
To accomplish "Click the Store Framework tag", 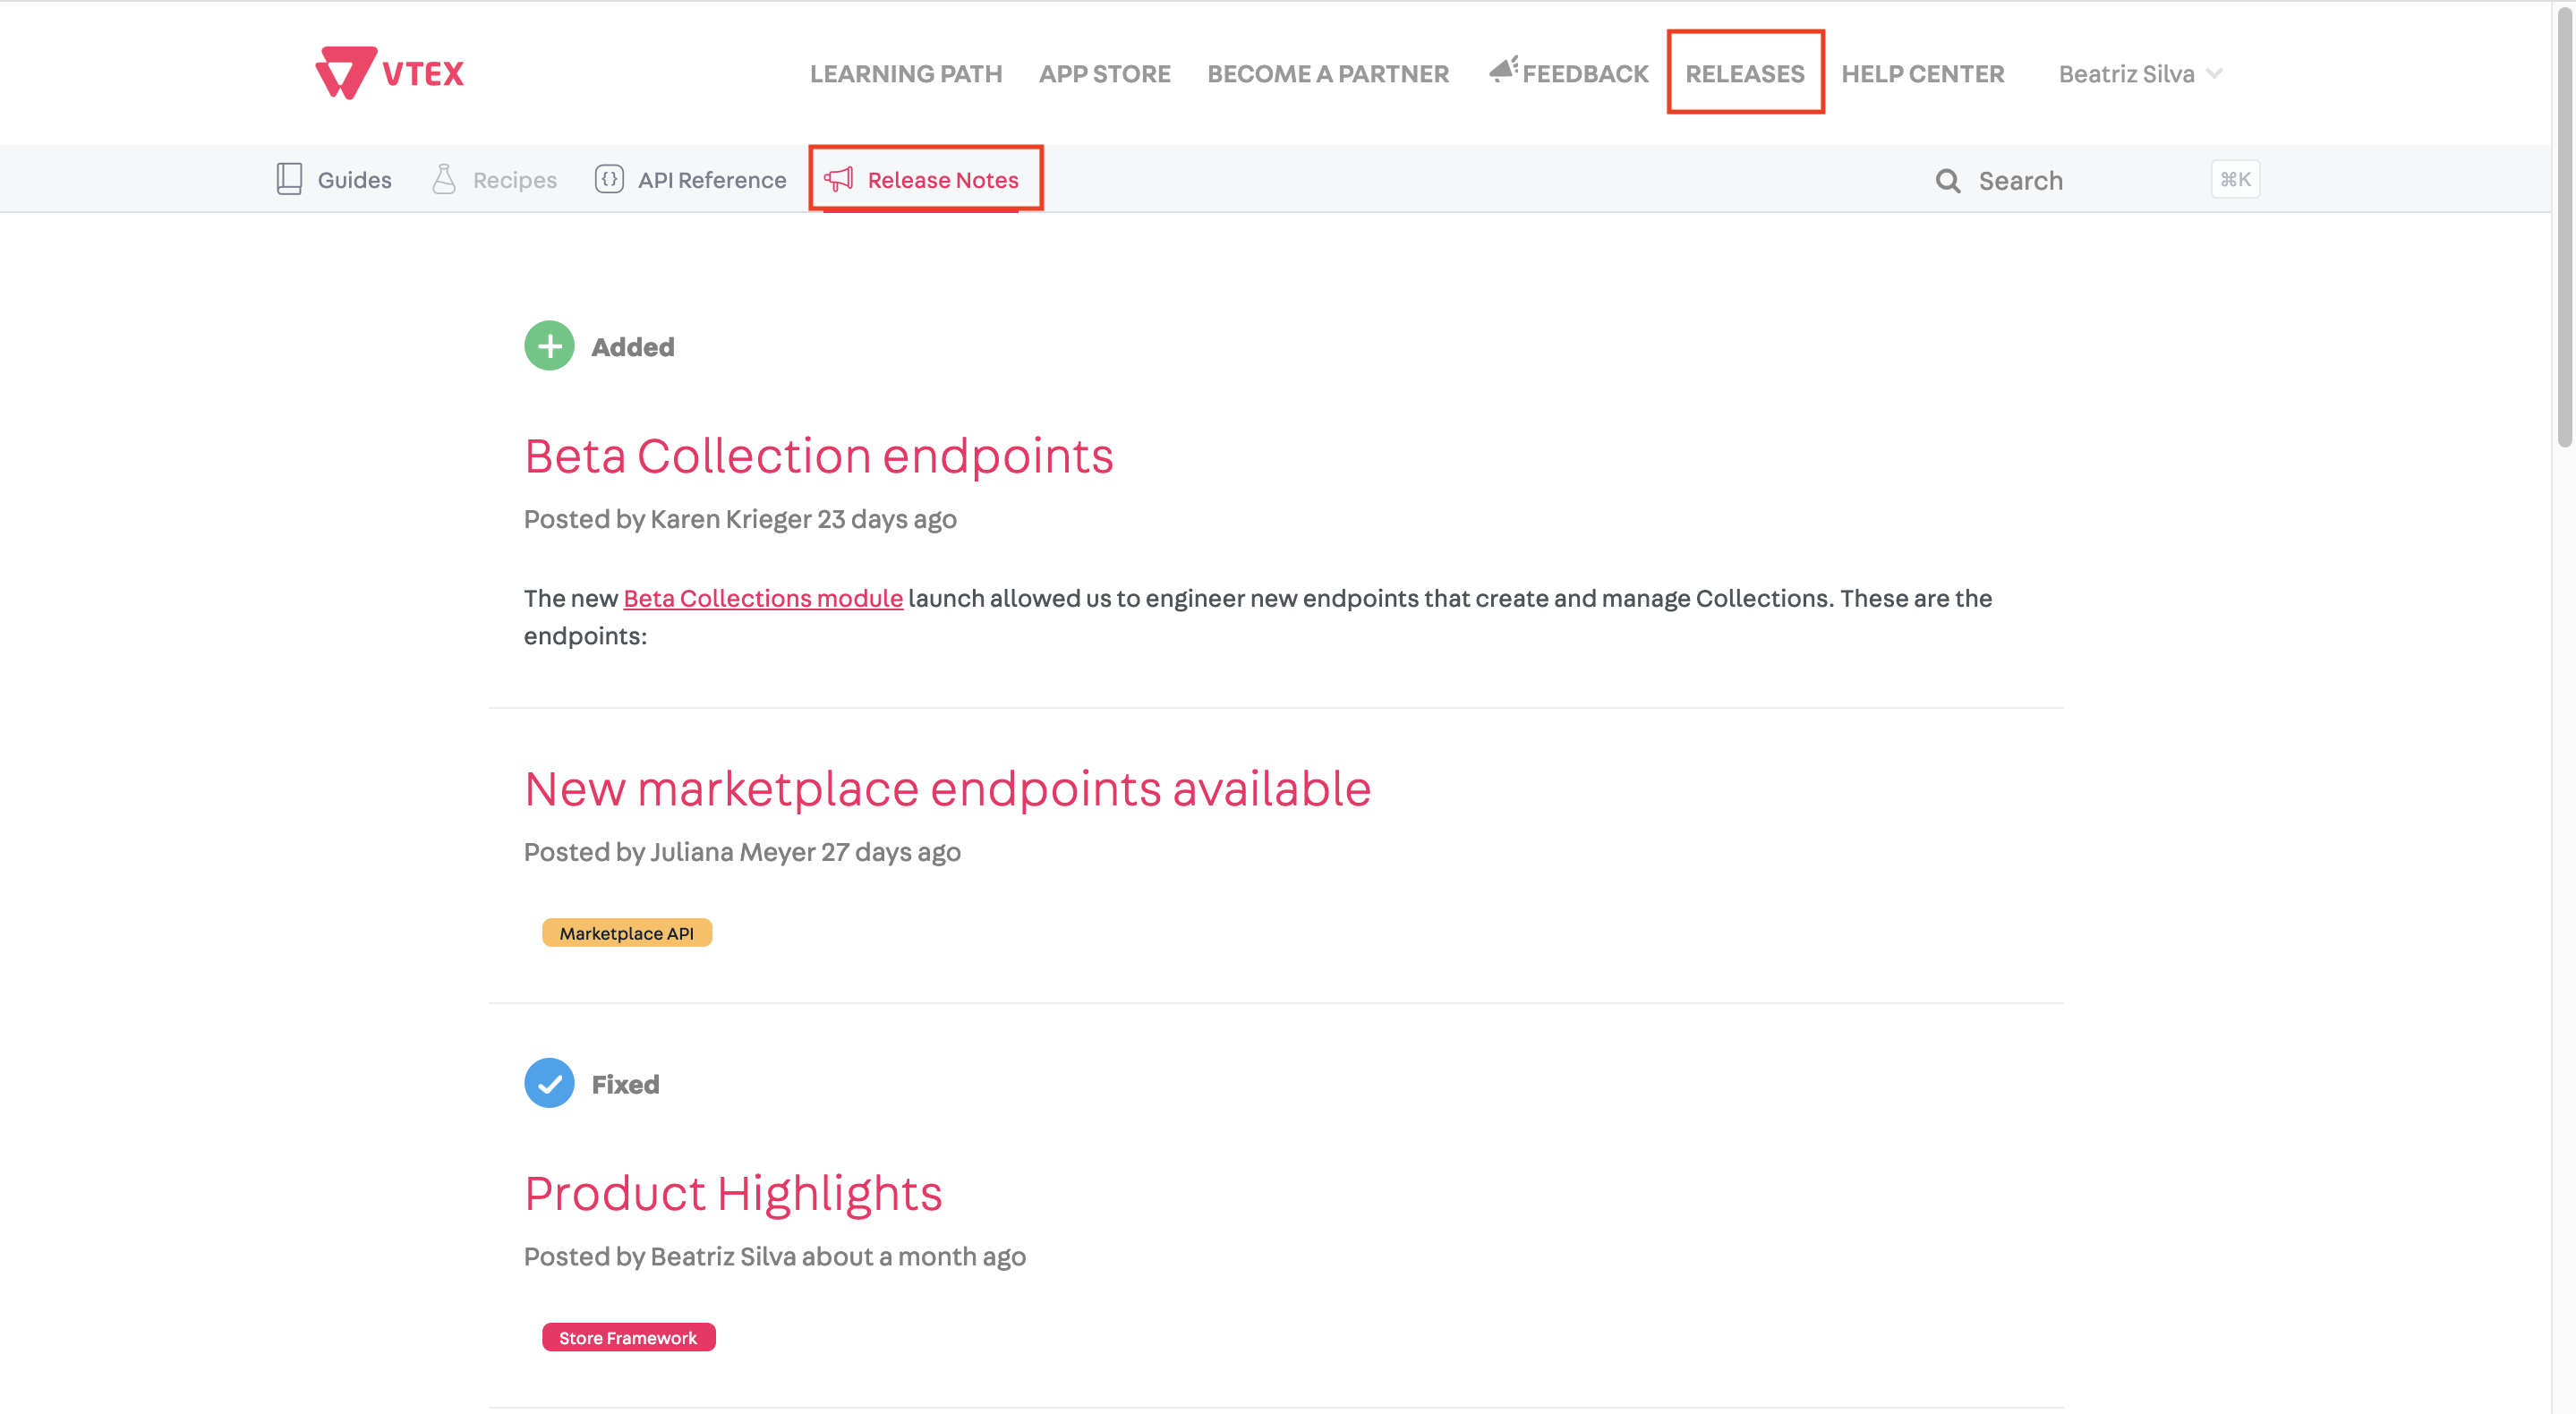I will pyautogui.click(x=627, y=1337).
